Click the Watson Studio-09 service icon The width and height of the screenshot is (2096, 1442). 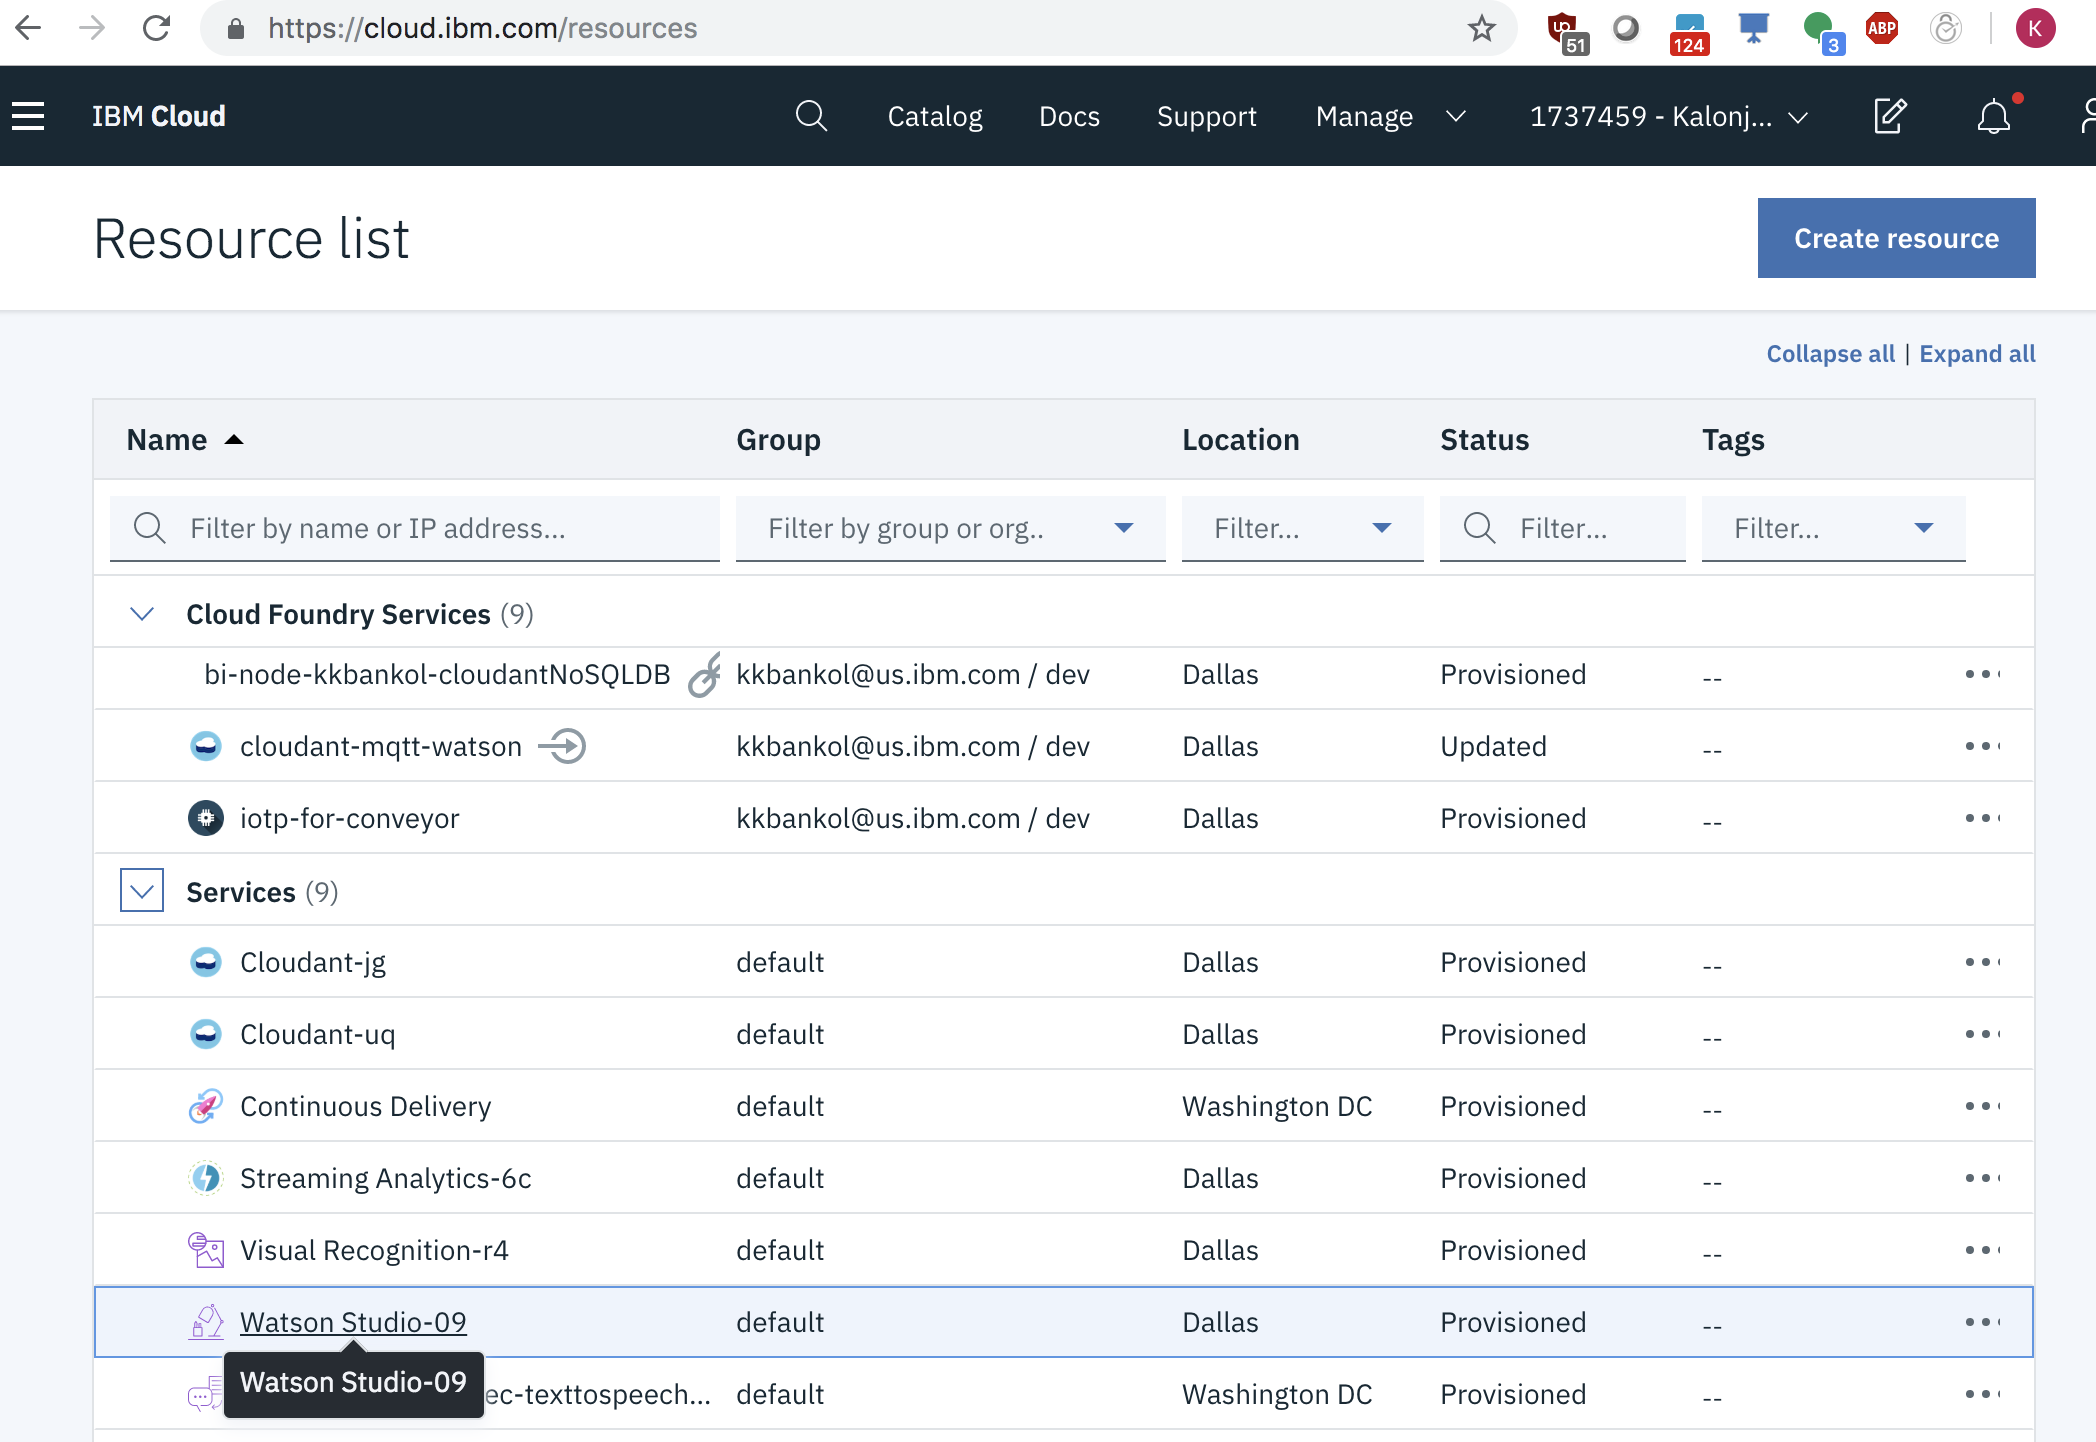[206, 1322]
